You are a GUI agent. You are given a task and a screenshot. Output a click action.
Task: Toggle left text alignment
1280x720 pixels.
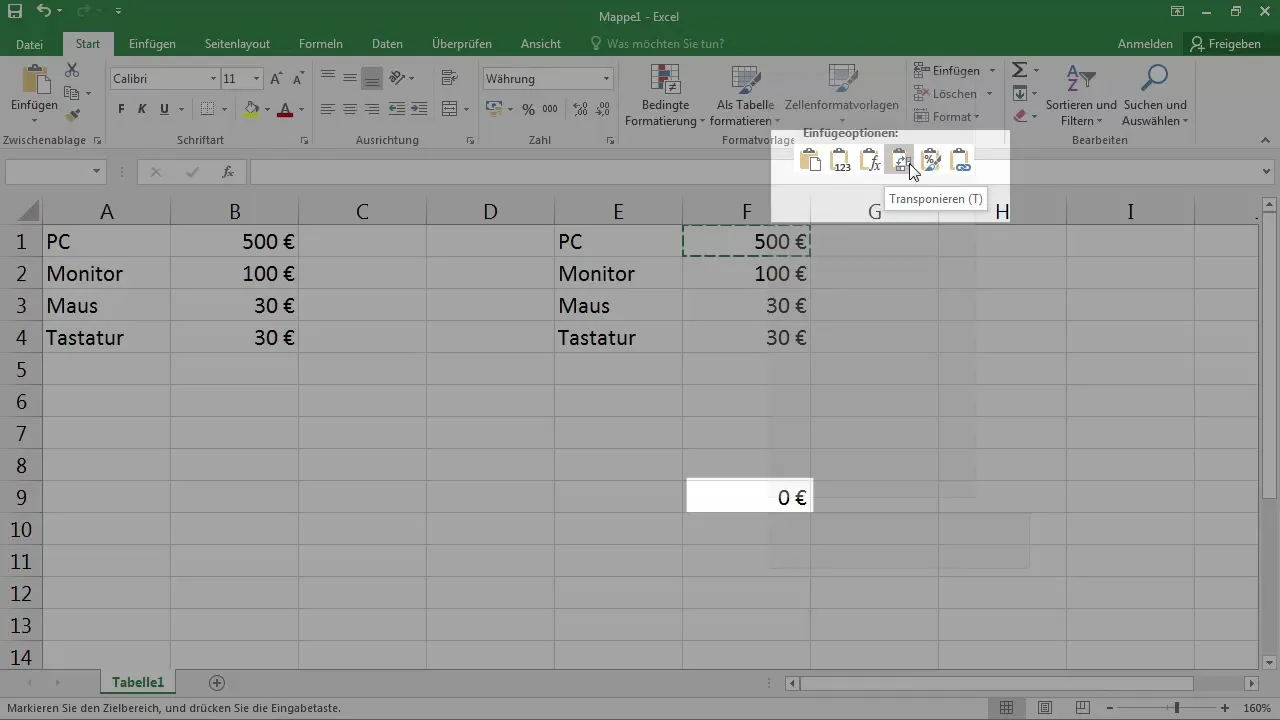coord(328,109)
